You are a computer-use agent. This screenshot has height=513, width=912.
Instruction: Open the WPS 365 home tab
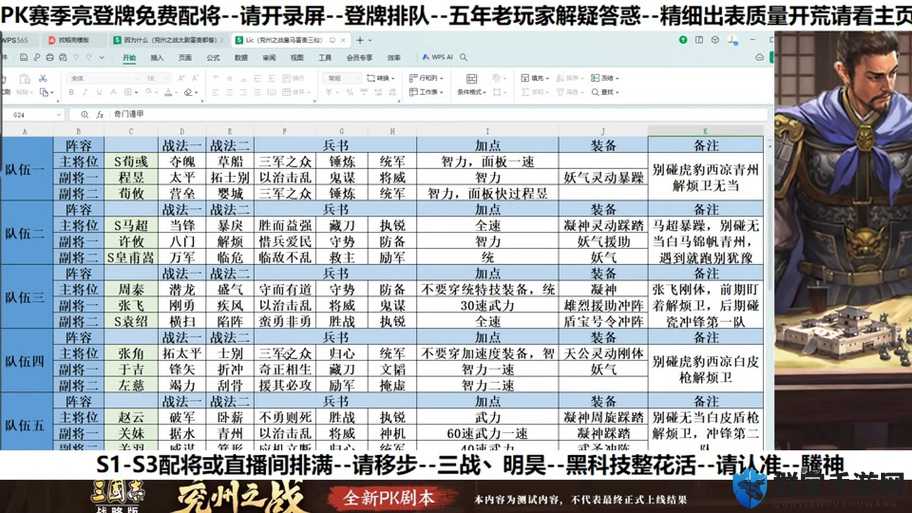17,40
